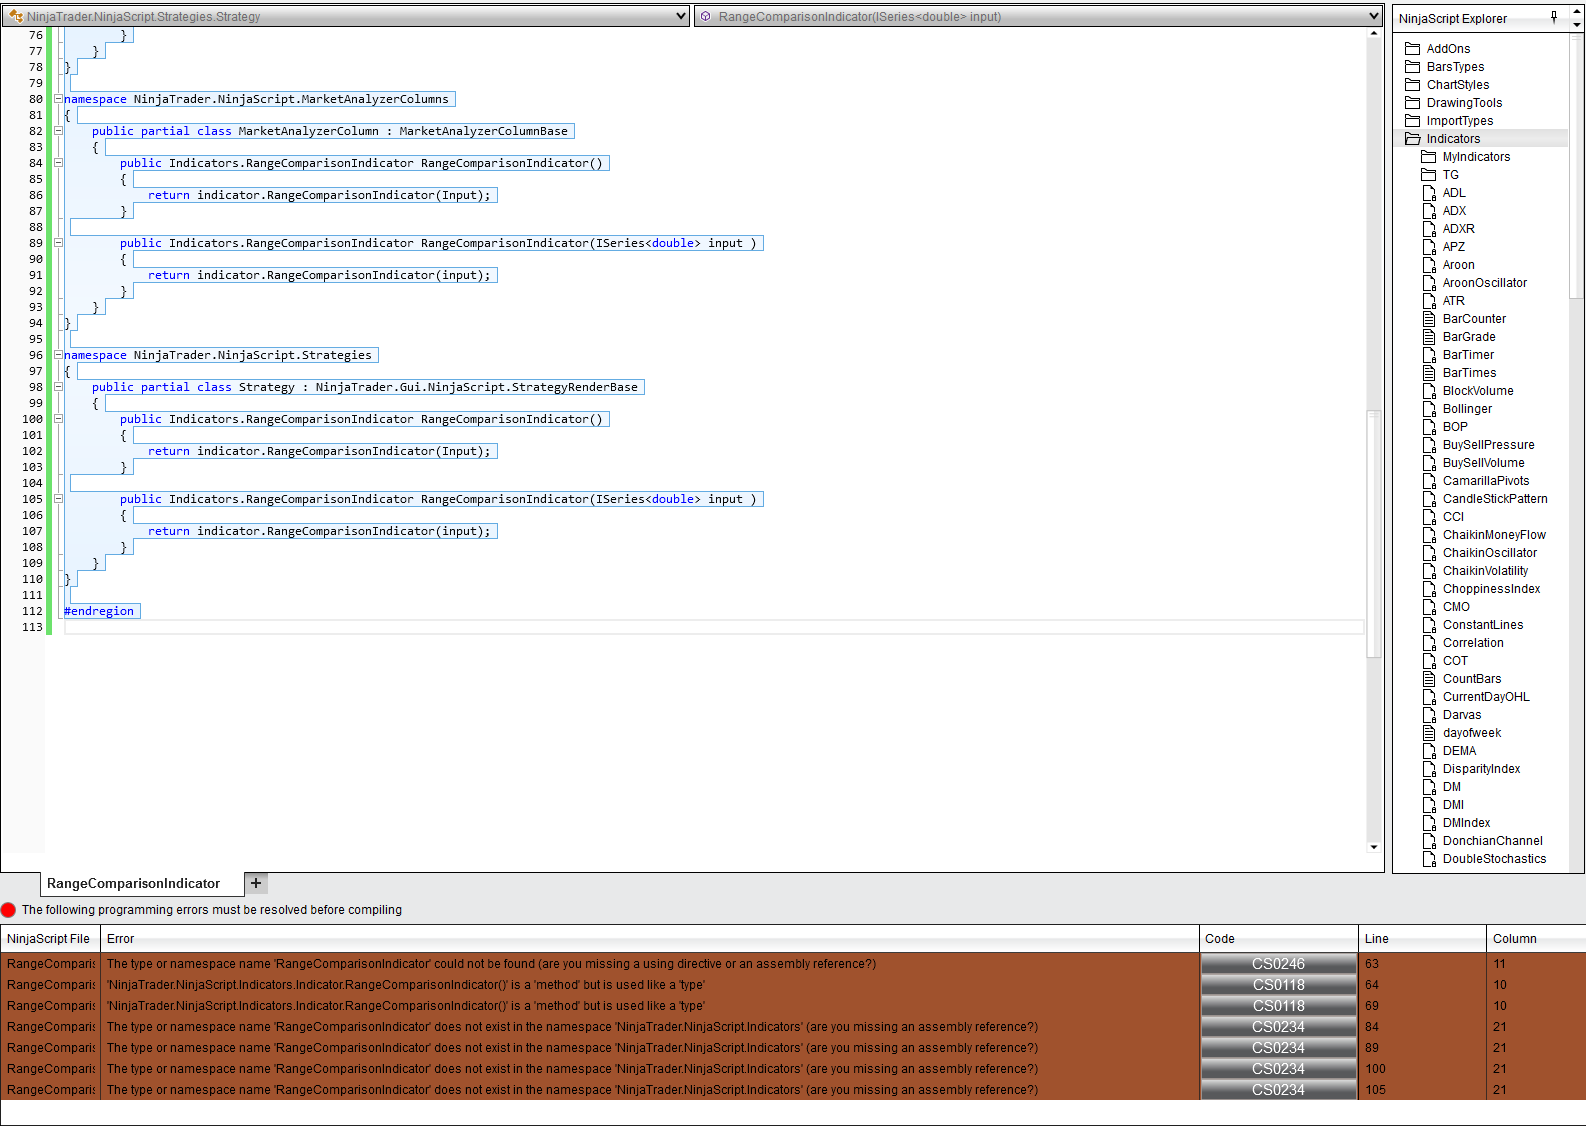The height and width of the screenshot is (1126, 1586).
Task: Click the ImportTypes folder icon
Action: (x=1412, y=121)
